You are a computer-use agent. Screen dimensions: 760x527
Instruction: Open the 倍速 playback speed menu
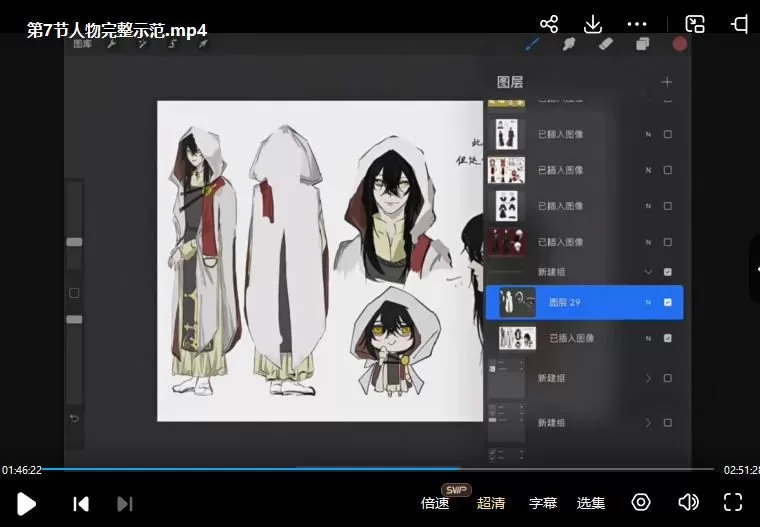pyautogui.click(x=435, y=503)
